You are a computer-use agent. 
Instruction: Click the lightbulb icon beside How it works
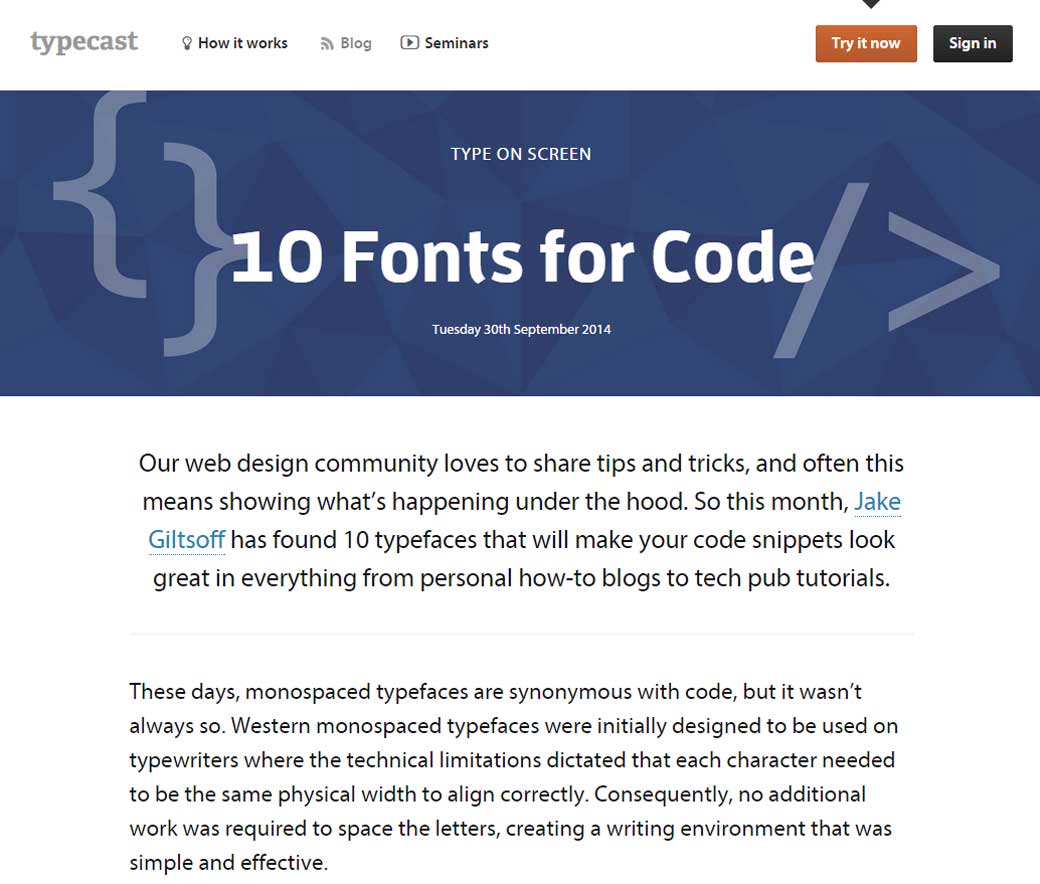pyautogui.click(x=186, y=44)
